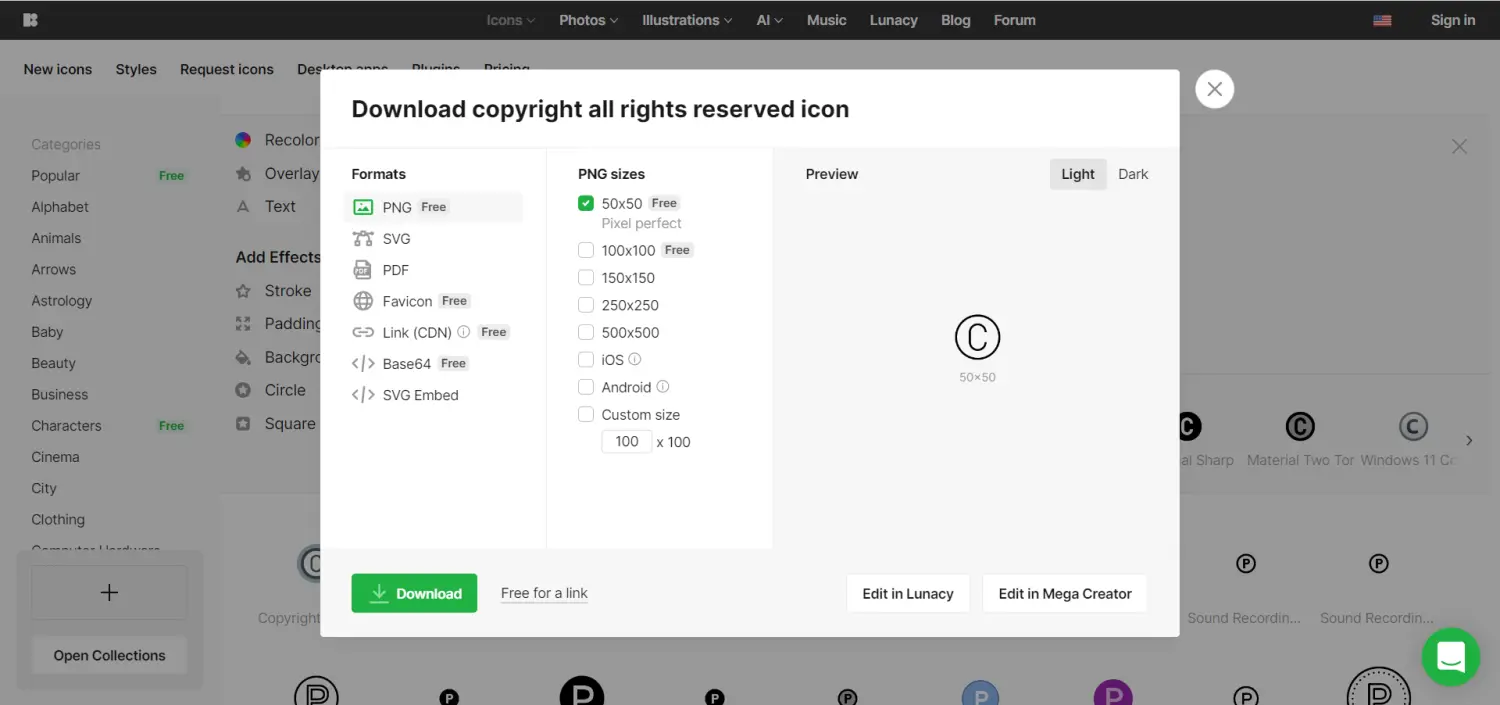Expand the Photos dropdown menu
Screen dimensions: 1500x705
[x=588, y=20]
